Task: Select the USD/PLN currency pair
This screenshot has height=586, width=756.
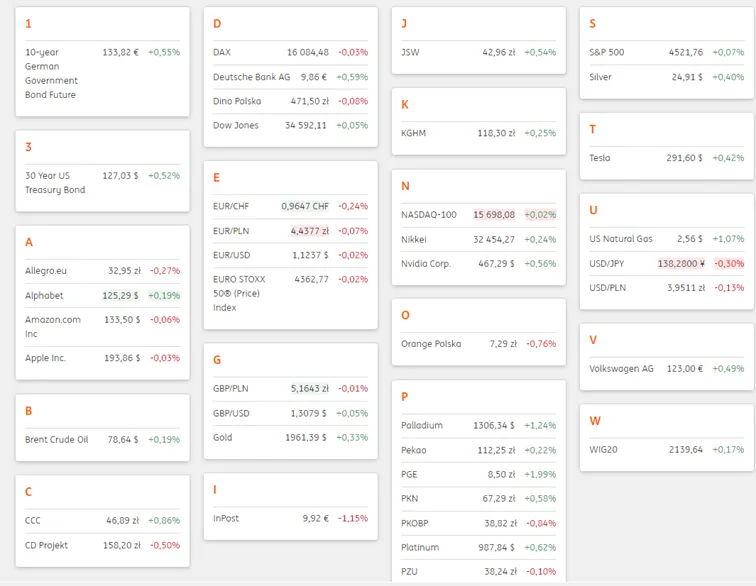Action: tap(666, 288)
